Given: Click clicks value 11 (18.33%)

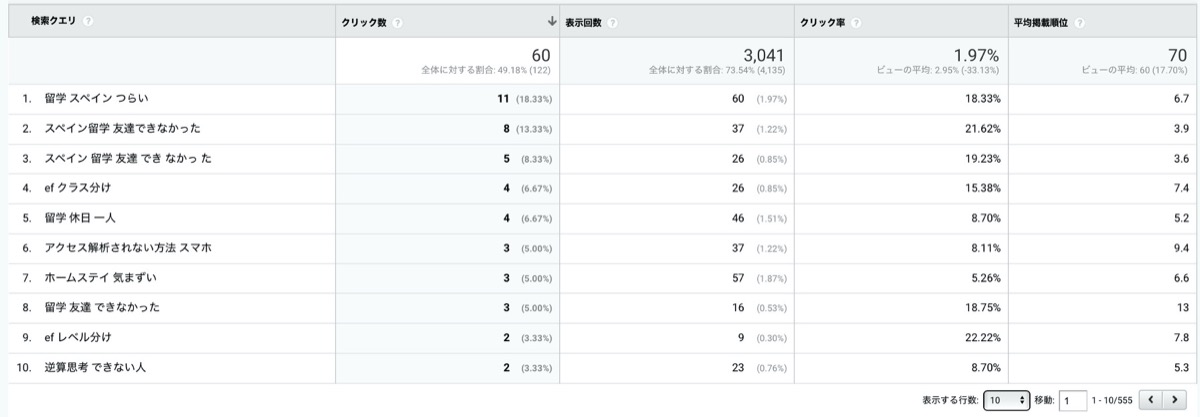Looking at the screenshot, I should 524,98.
